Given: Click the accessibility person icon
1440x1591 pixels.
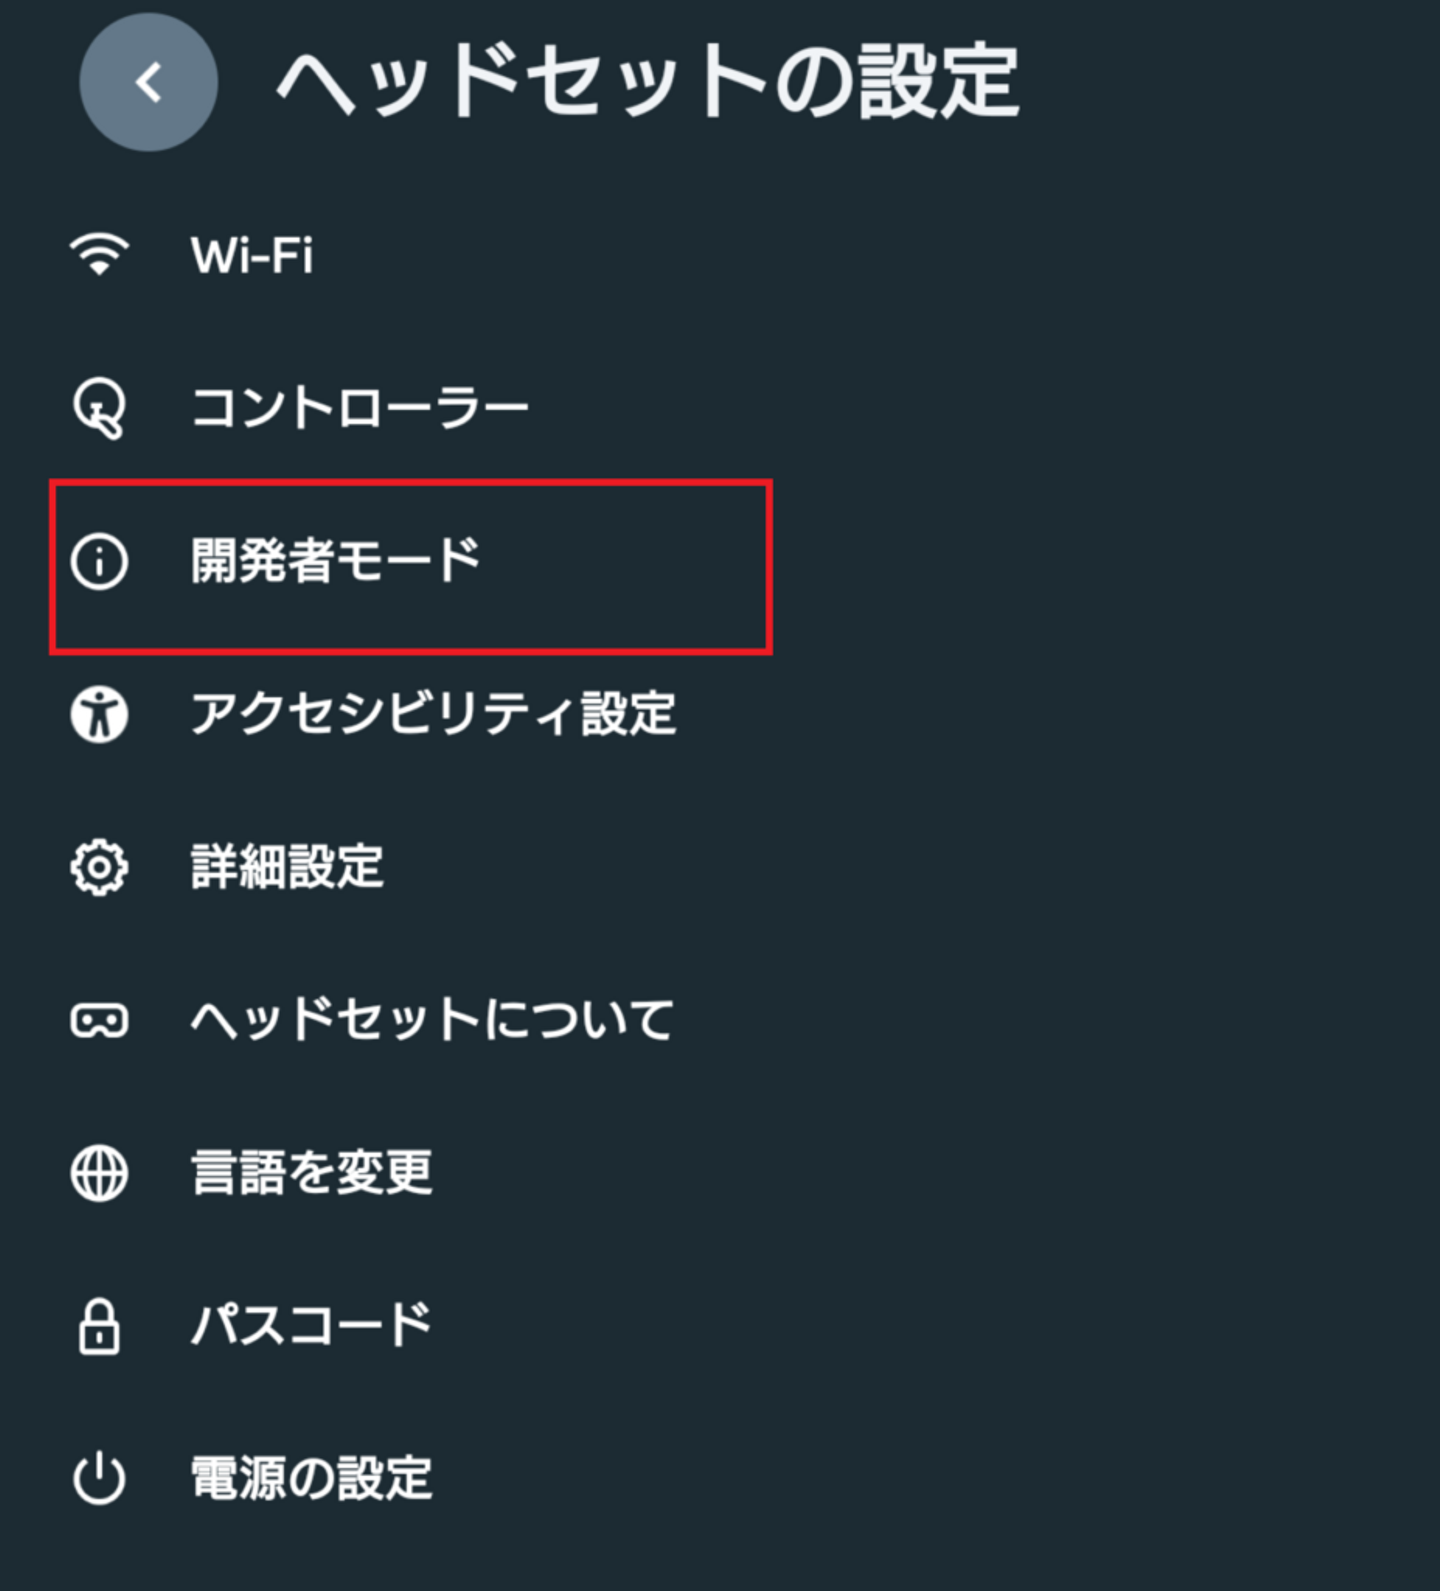Looking at the screenshot, I should tap(99, 714).
